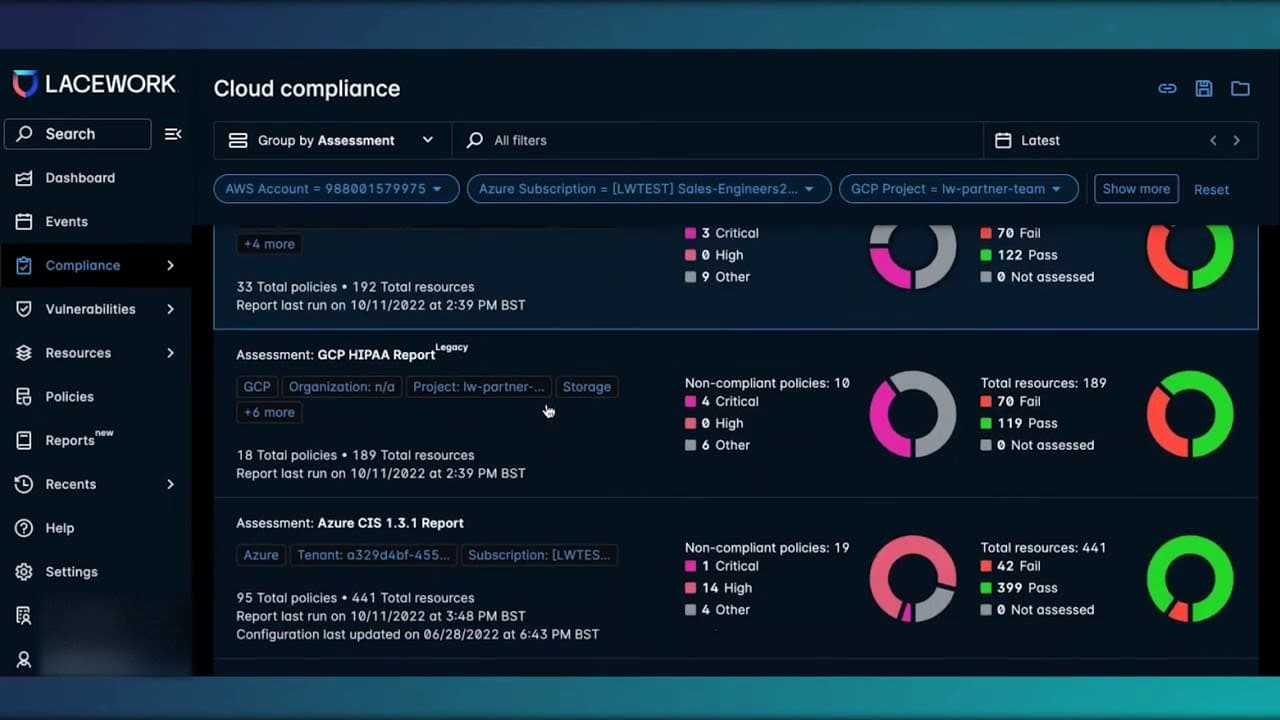Viewport: 1280px width, 720px height.
Task: Expand GCP Project filter dropdown
Action: 959,189
